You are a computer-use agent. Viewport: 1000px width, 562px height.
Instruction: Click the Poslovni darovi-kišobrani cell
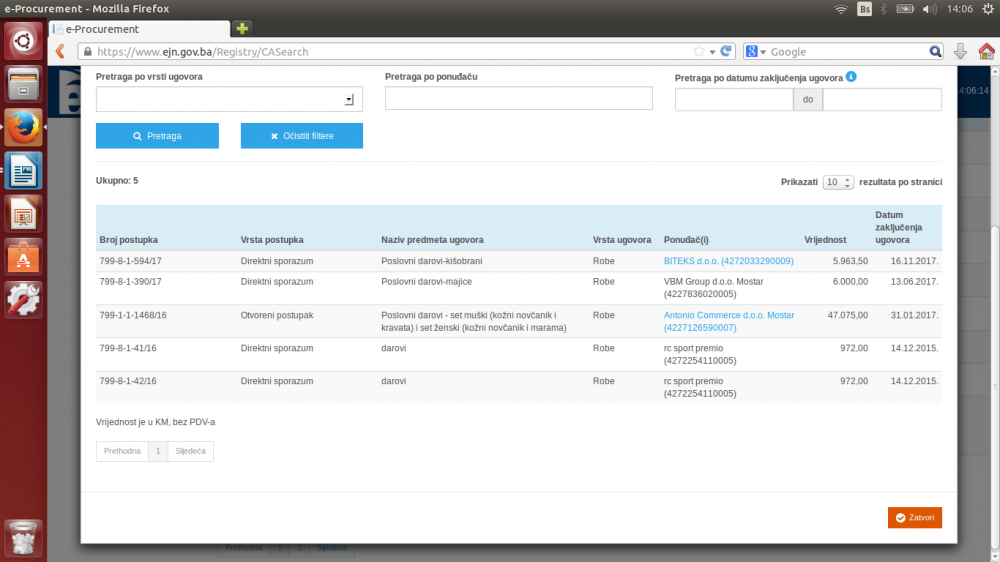click(x=432, y=261)
